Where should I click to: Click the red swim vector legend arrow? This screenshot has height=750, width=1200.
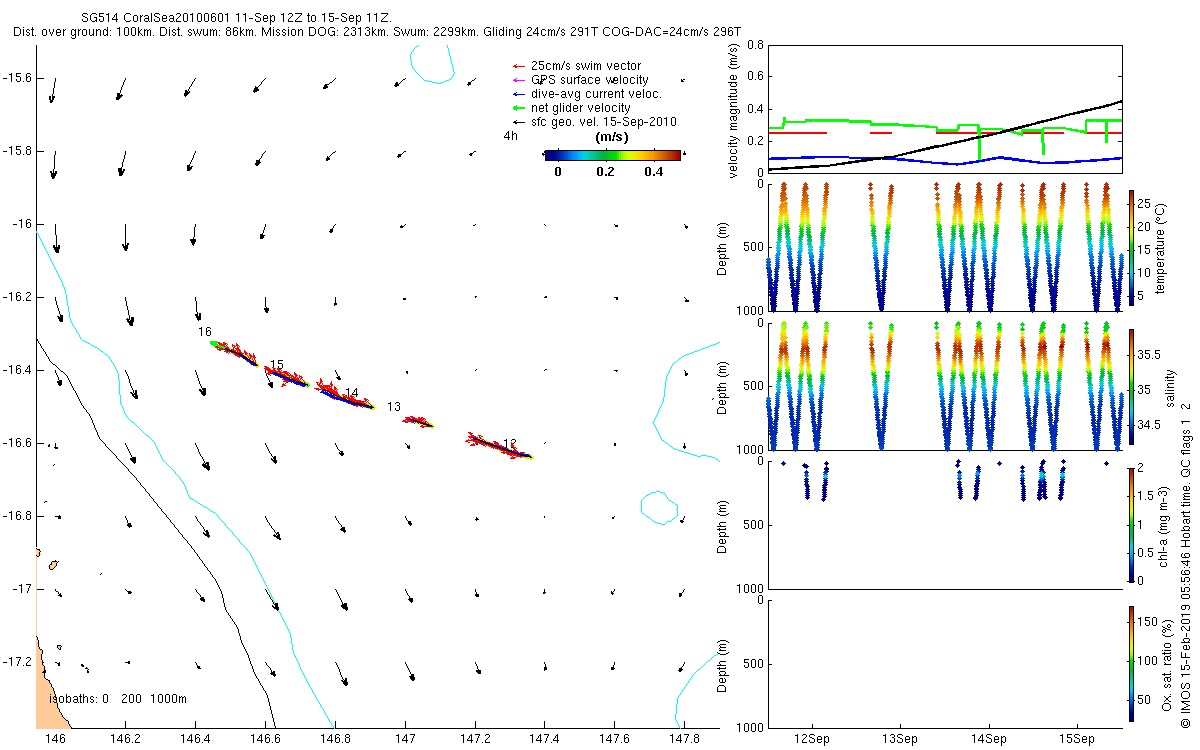tap(518, 66)
